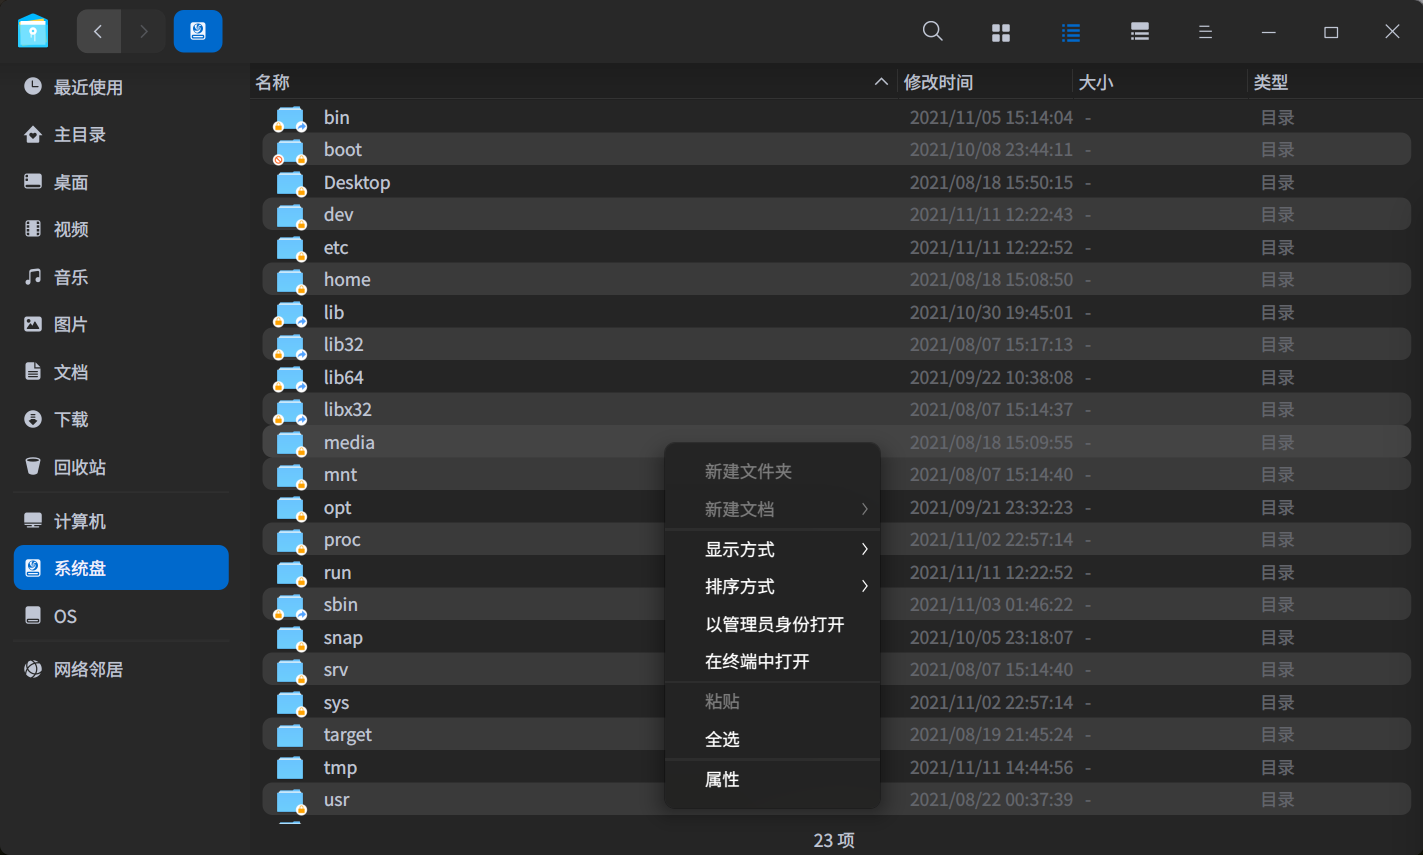Switch to the tree/detail view icon
The height and width of the screenshot is (855, 1423).
click(x=1139, y=31)
